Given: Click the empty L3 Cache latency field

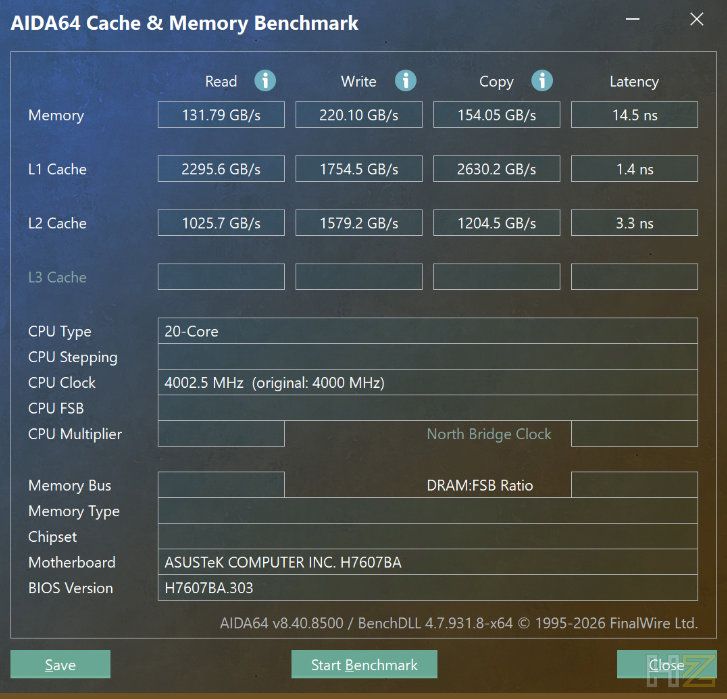Looking at the screenshot, I should (x=634, y=277).
